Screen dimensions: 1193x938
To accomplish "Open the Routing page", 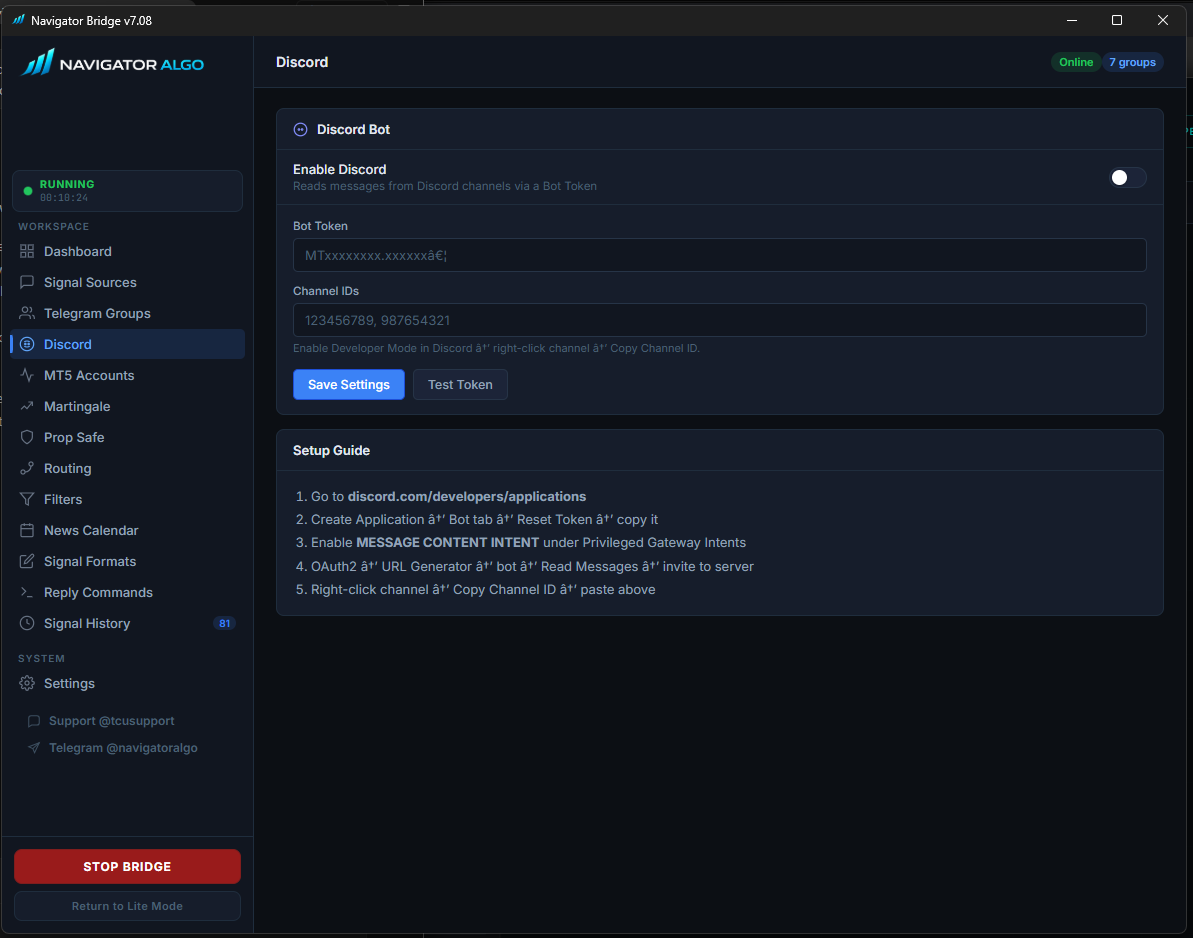I will pos(68,469).
